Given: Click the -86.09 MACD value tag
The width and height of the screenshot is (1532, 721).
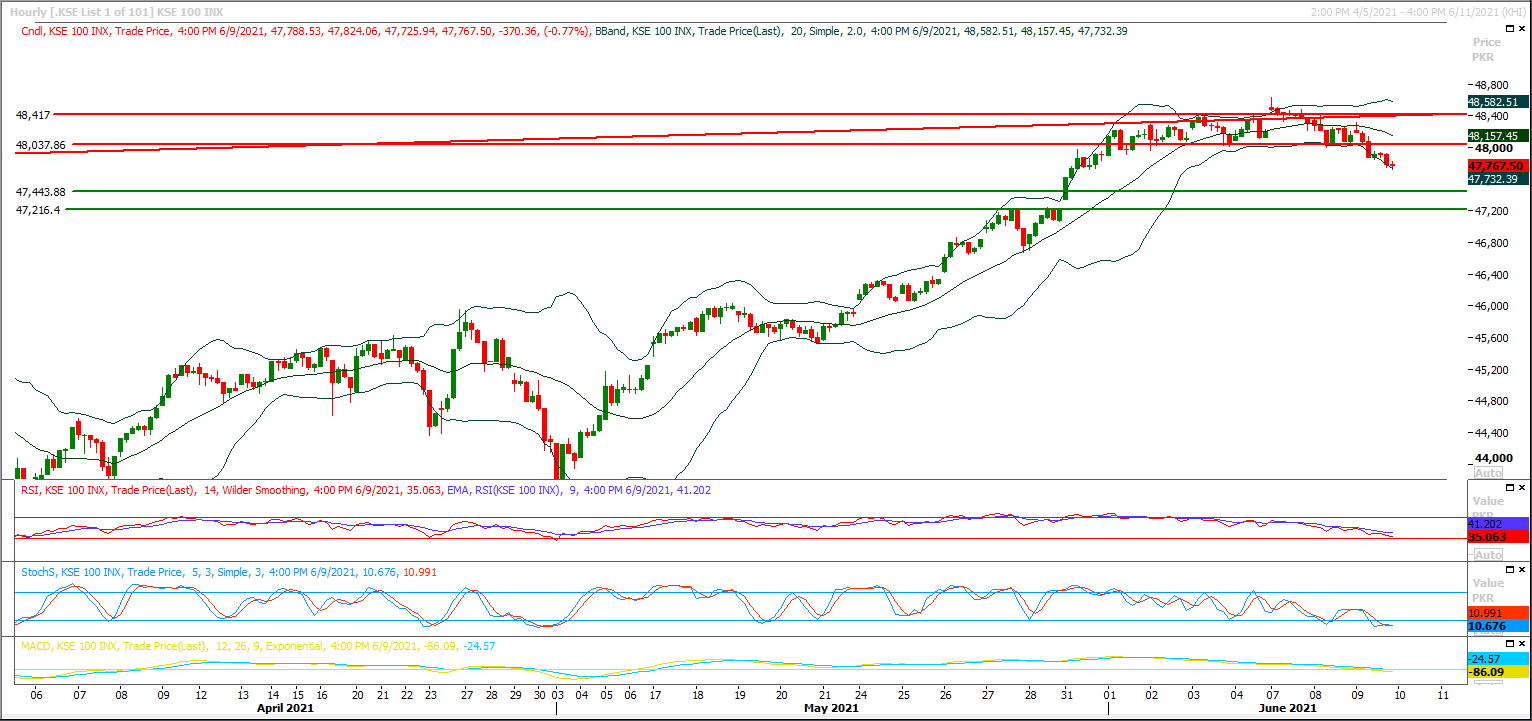Looking at the screenshot, I should coord(1498,673).
